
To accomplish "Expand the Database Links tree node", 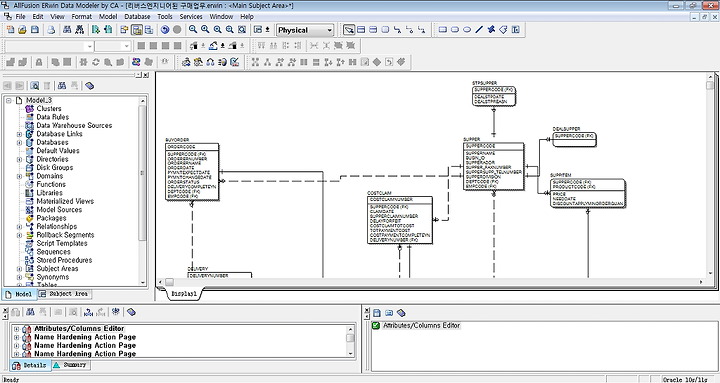I will click(x=19, y=134).
